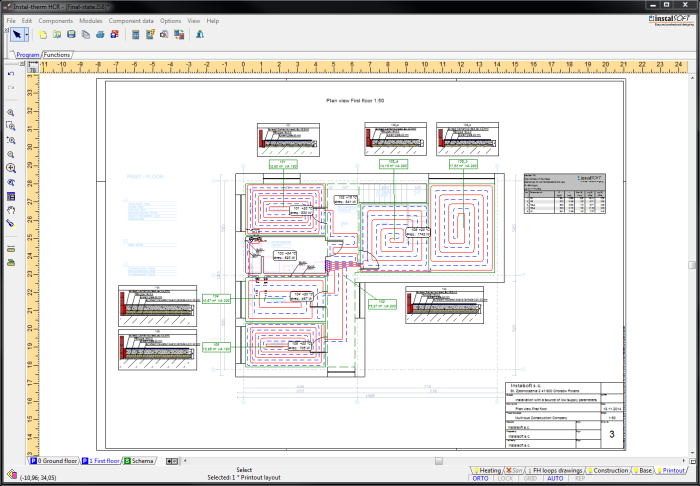Click the Undo arrow icon
Screen dimensions: 700x486
(x=11, y=73)
